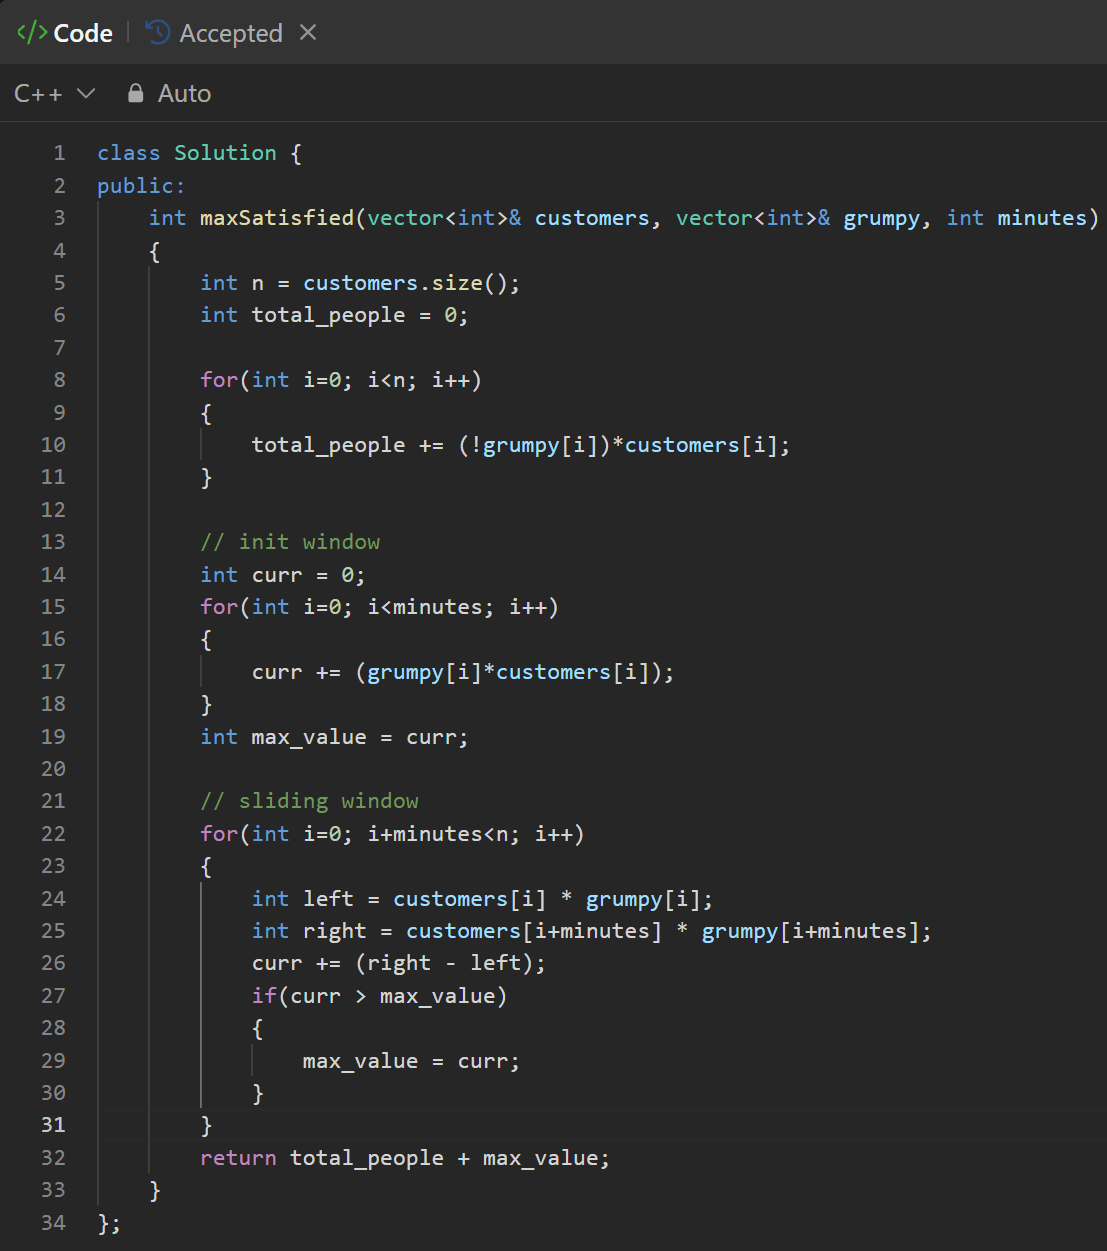Screen dimensions: 1107x1251
Task: Click the "if(curr > max_value)" condition
Action: point(379,996)
